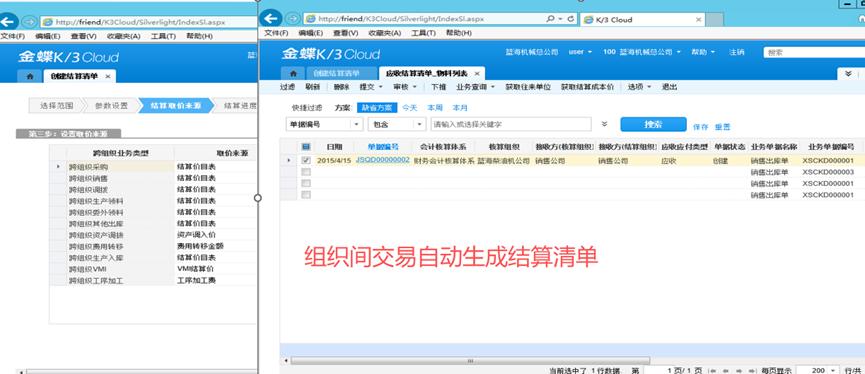The height and width of the screenshot is (374, 865).
Task: Open a new blank browser tab
Action: [x=715, y=19]
